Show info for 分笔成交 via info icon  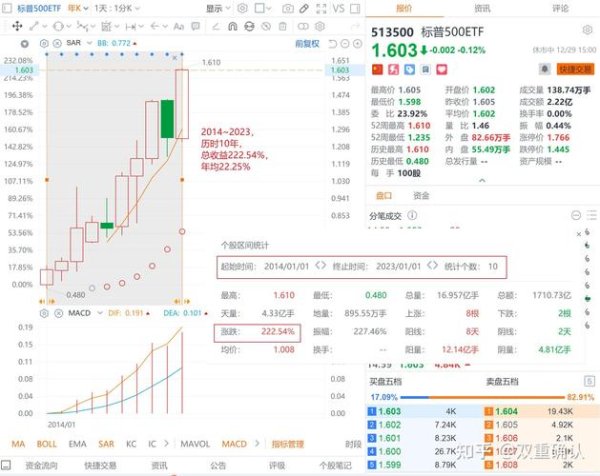(412, 215)
